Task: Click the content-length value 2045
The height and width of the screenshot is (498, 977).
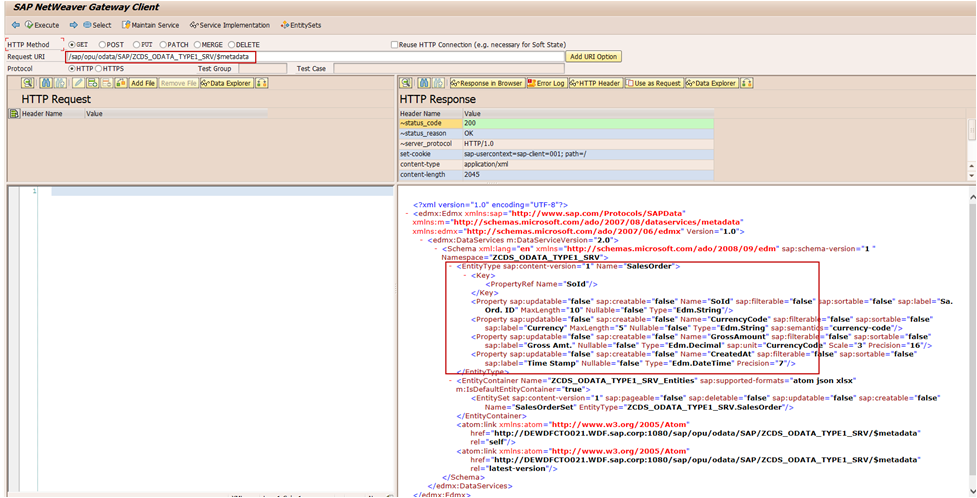Action: click(x=472, y=175)
